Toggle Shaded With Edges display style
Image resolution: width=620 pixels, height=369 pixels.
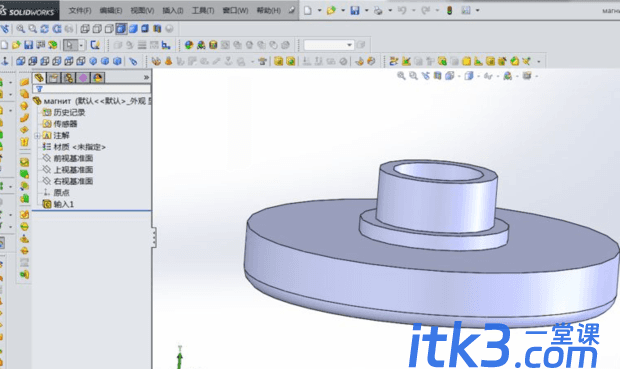pos(121,29)
